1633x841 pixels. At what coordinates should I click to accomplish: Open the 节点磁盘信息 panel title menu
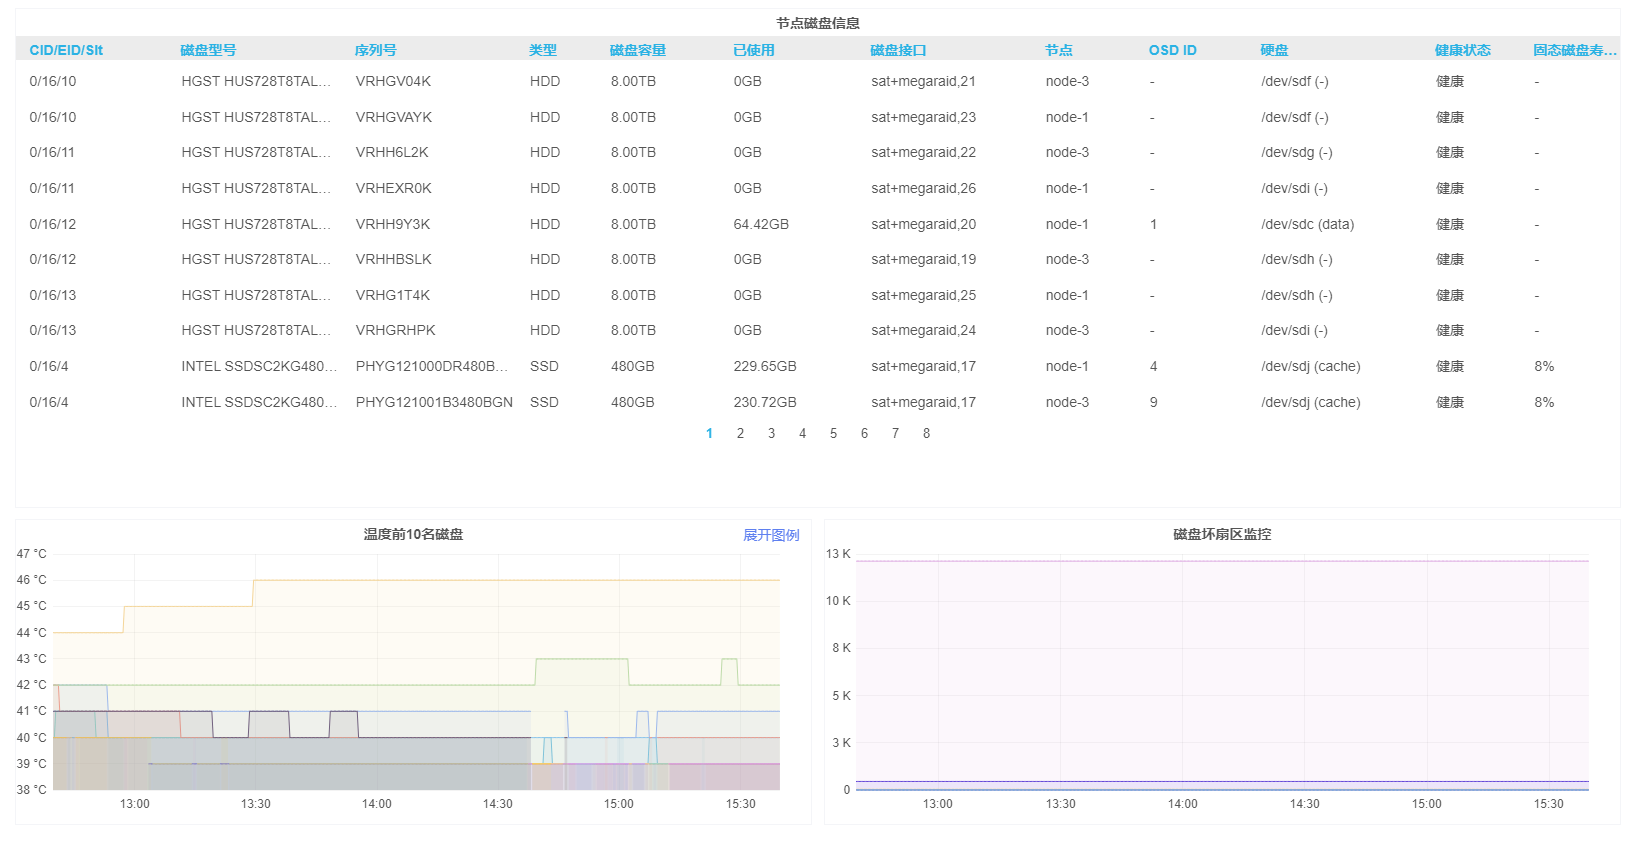pos(817,23)
